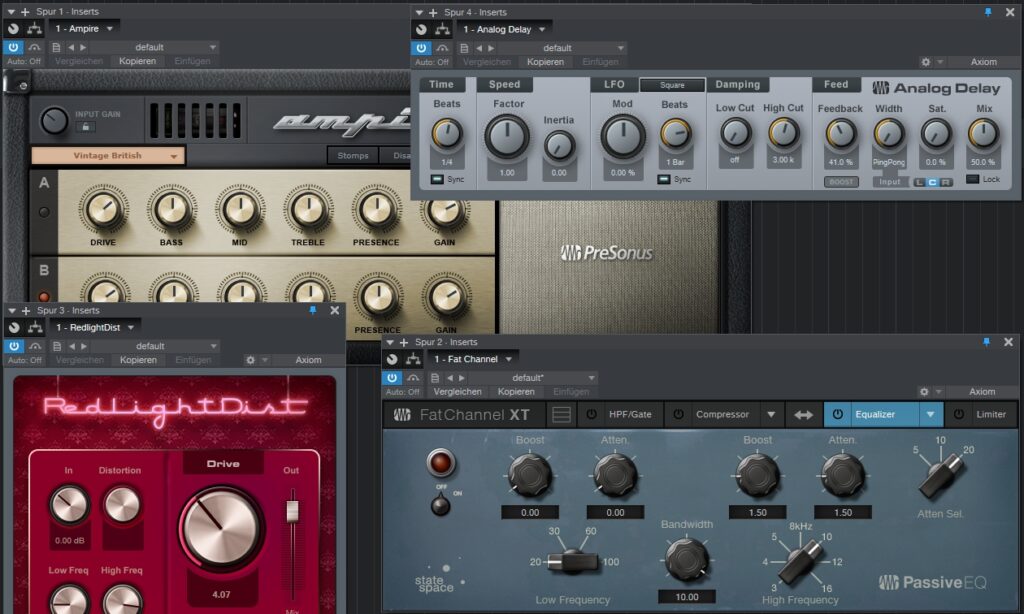Open automation mode icon in Spur 2 window

[x=413, y=378]
